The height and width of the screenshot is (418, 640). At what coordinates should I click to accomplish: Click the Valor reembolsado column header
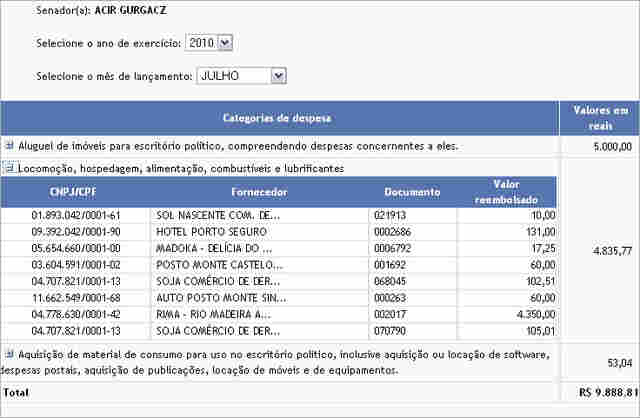tap(507, 191)
